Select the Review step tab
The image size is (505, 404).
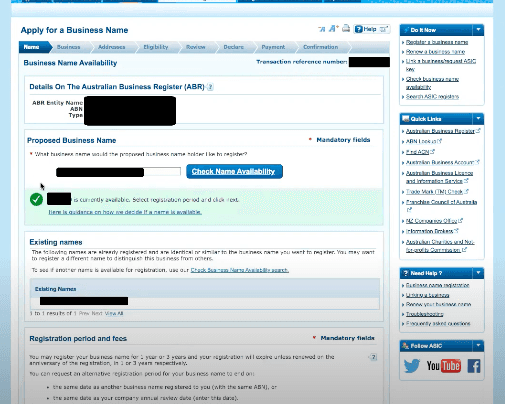(x=196, y=47)
